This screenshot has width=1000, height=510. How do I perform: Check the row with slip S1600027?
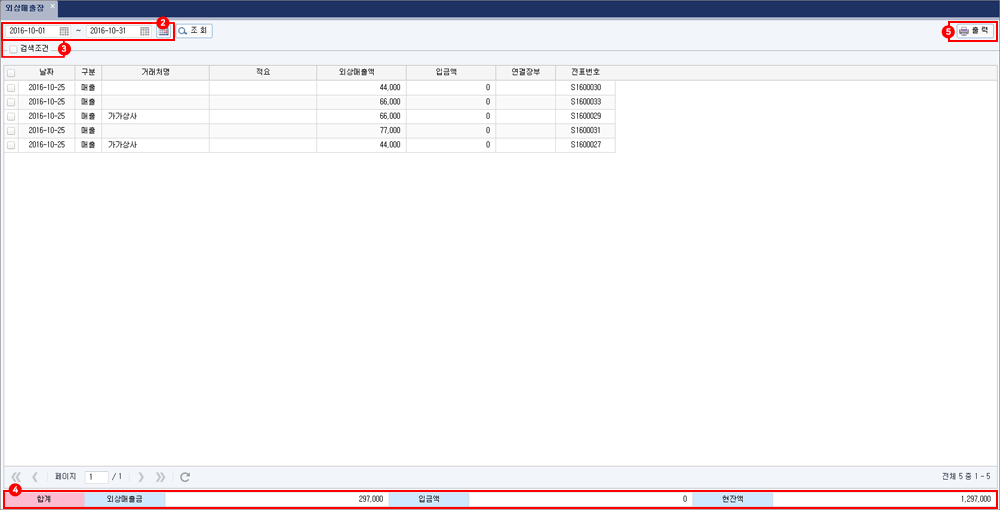[11, 145]
